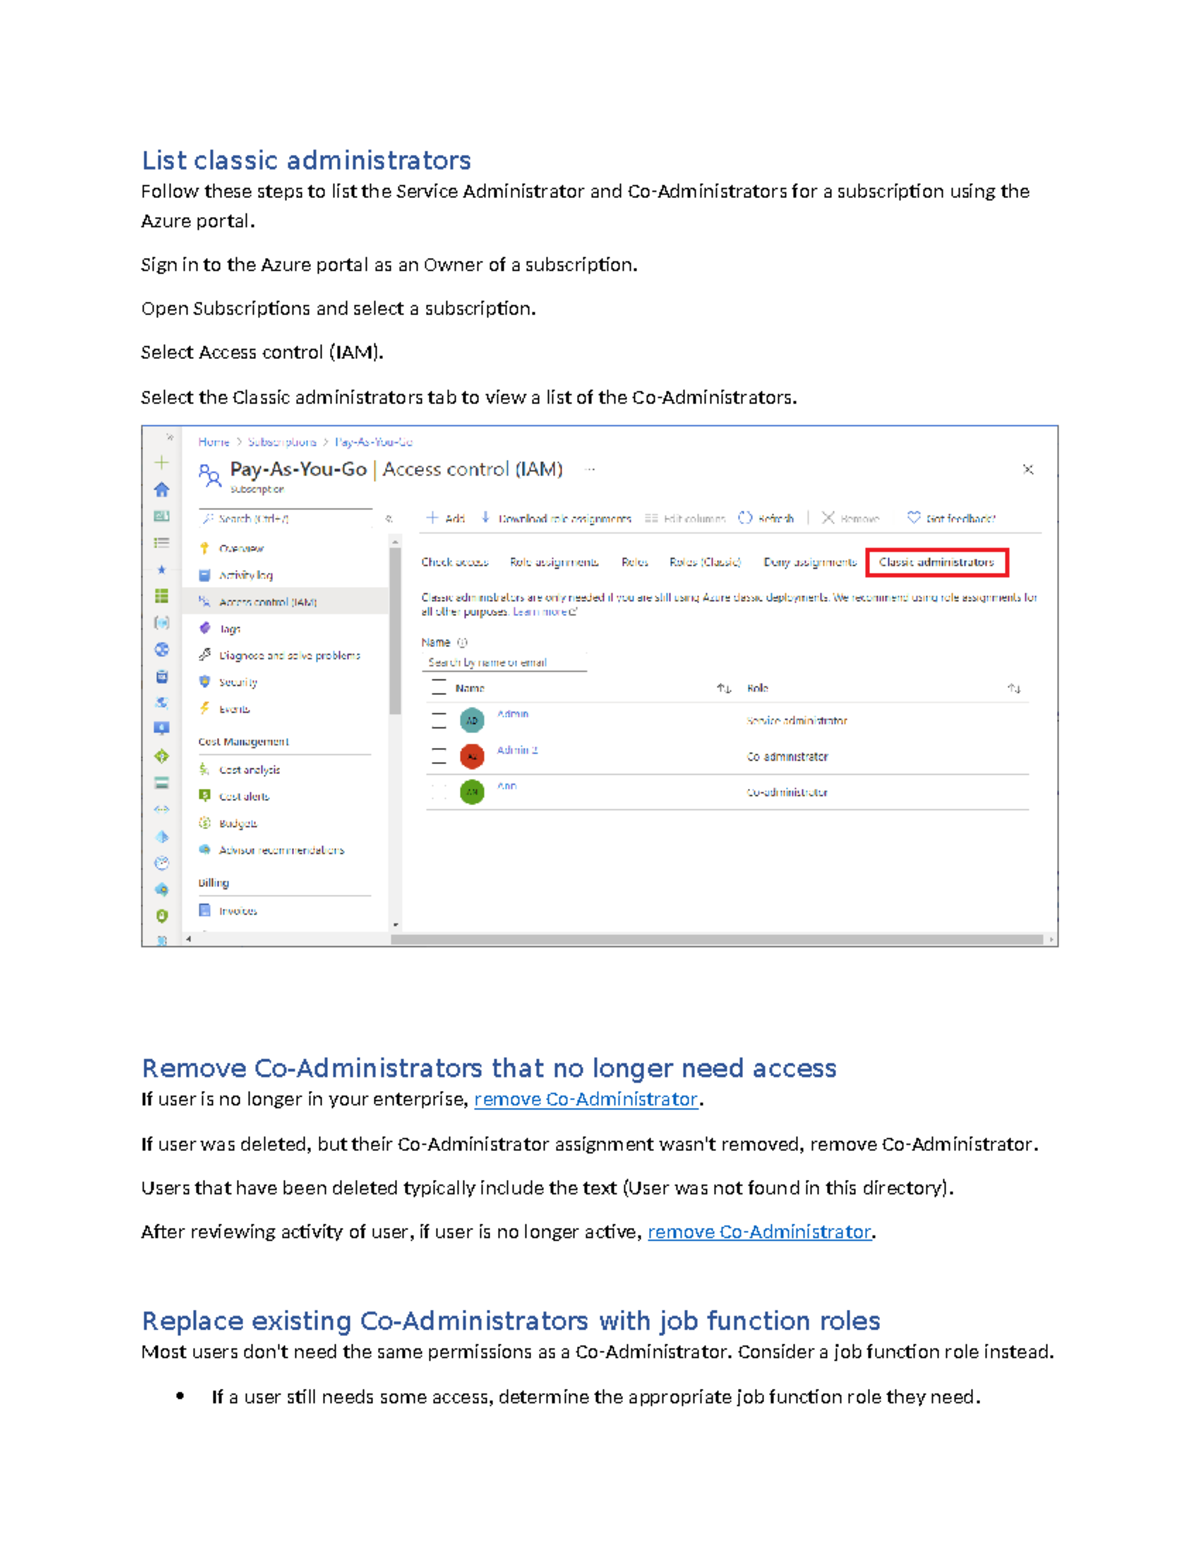Click the Remove button in toolbar
This screenshot has width=1200, height=1553.
click(x=850, y=518)
